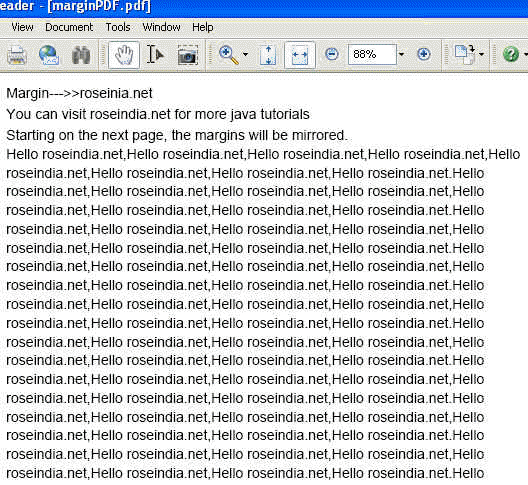Click the green Help question icon
528x485 pixels.
point(510,54)
